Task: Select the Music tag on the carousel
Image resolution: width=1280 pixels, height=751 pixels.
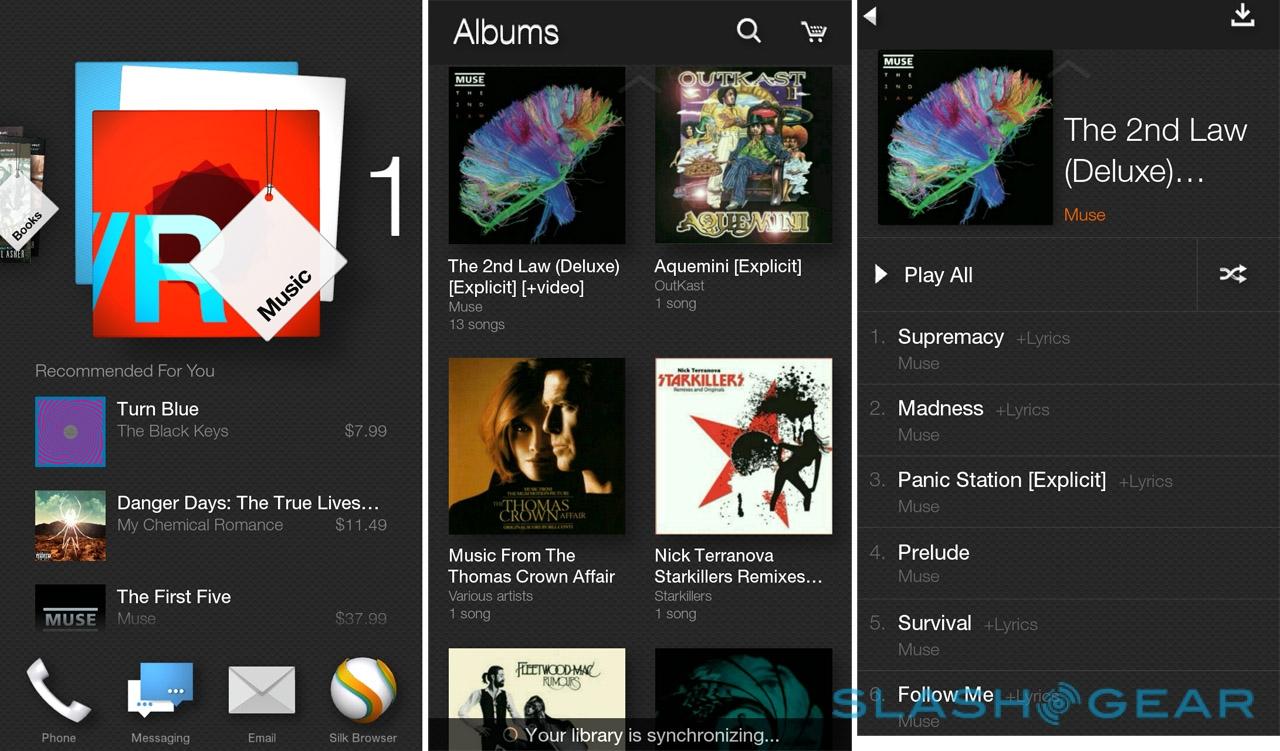Action: (x=269, y=262)
